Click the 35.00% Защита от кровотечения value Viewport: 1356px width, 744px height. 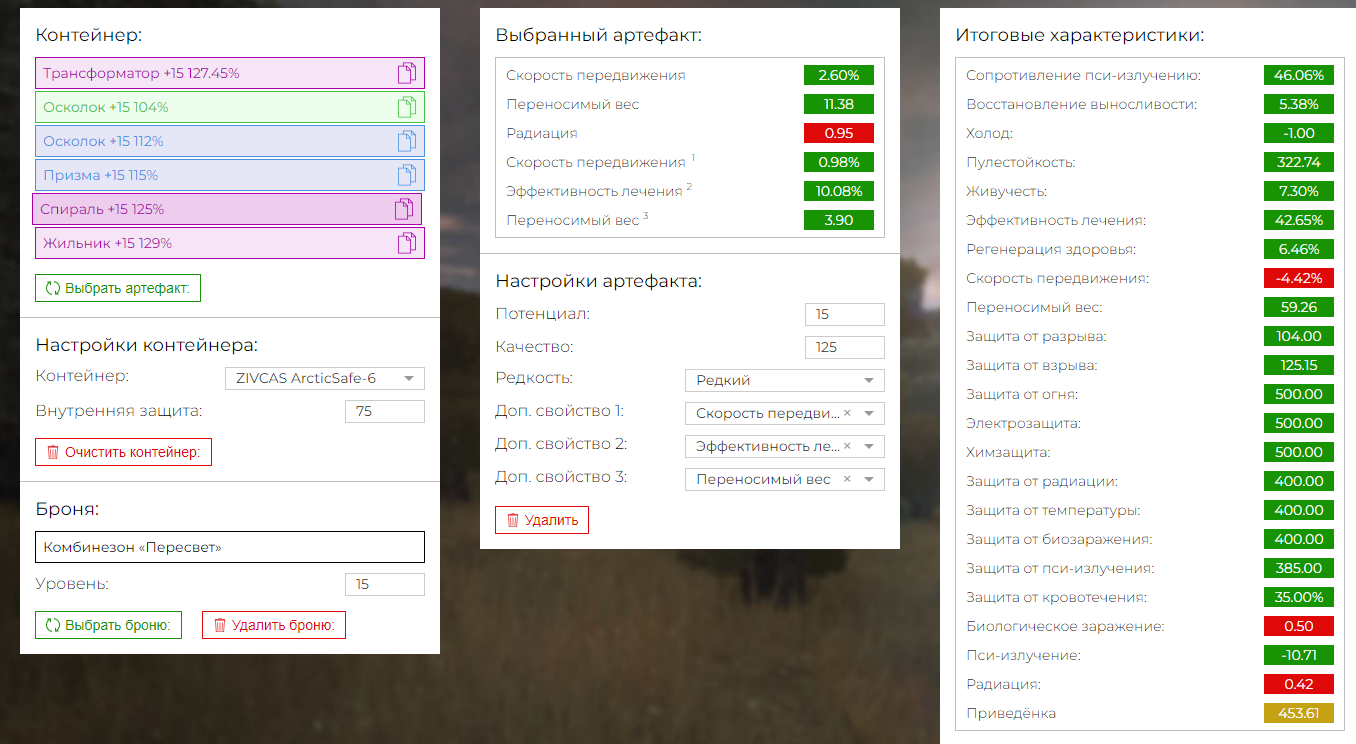click(1299, 597)
